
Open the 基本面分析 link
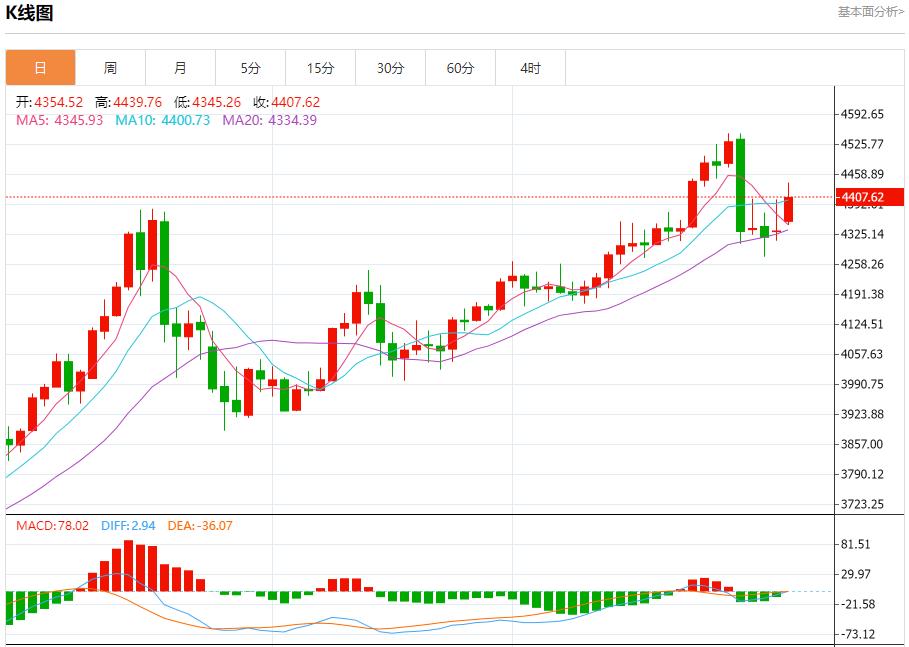coord(870,12)
